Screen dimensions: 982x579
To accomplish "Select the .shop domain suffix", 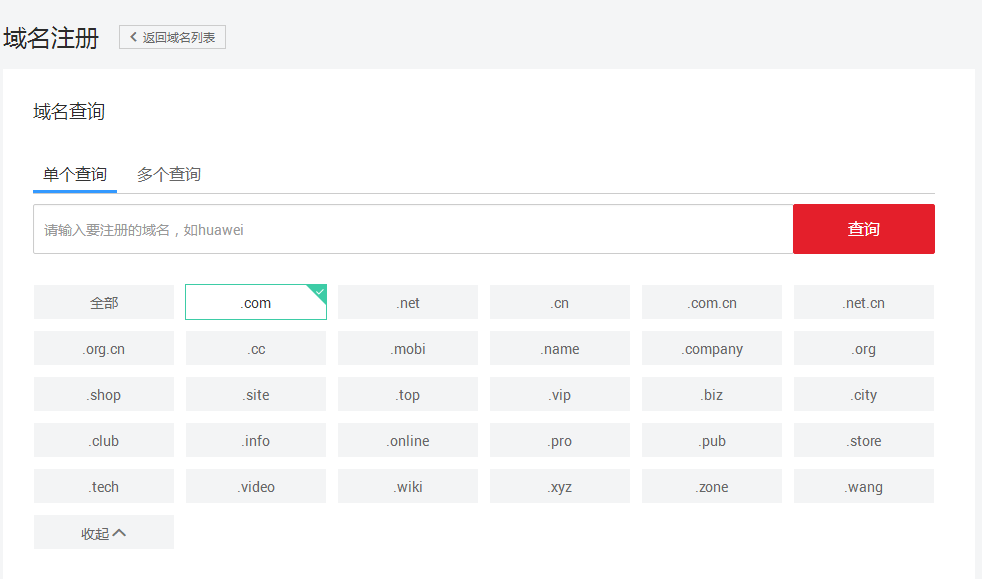I will 104,395.
